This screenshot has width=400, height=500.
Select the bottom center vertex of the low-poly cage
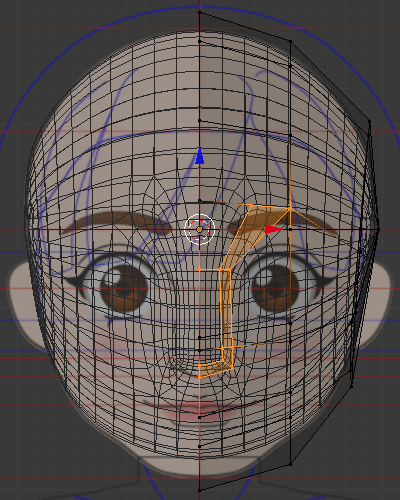pyautogui.click(x=200, y=490)
